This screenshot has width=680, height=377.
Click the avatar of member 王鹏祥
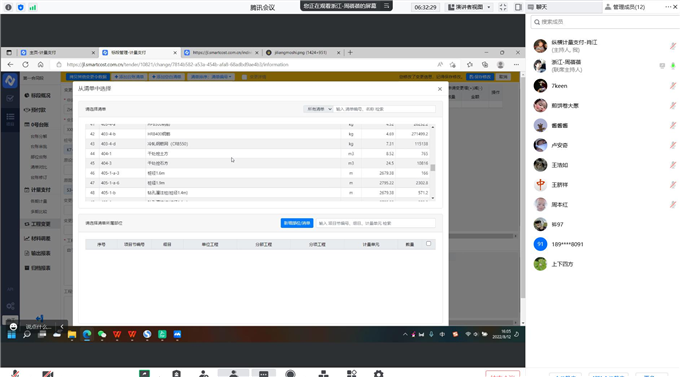tap(540, 185)
